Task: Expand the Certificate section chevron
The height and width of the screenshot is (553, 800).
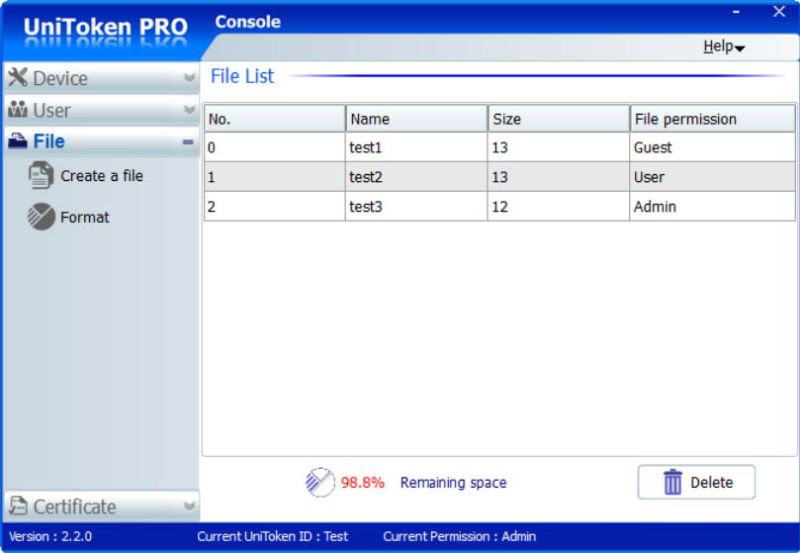Action: tap(189, 506)
